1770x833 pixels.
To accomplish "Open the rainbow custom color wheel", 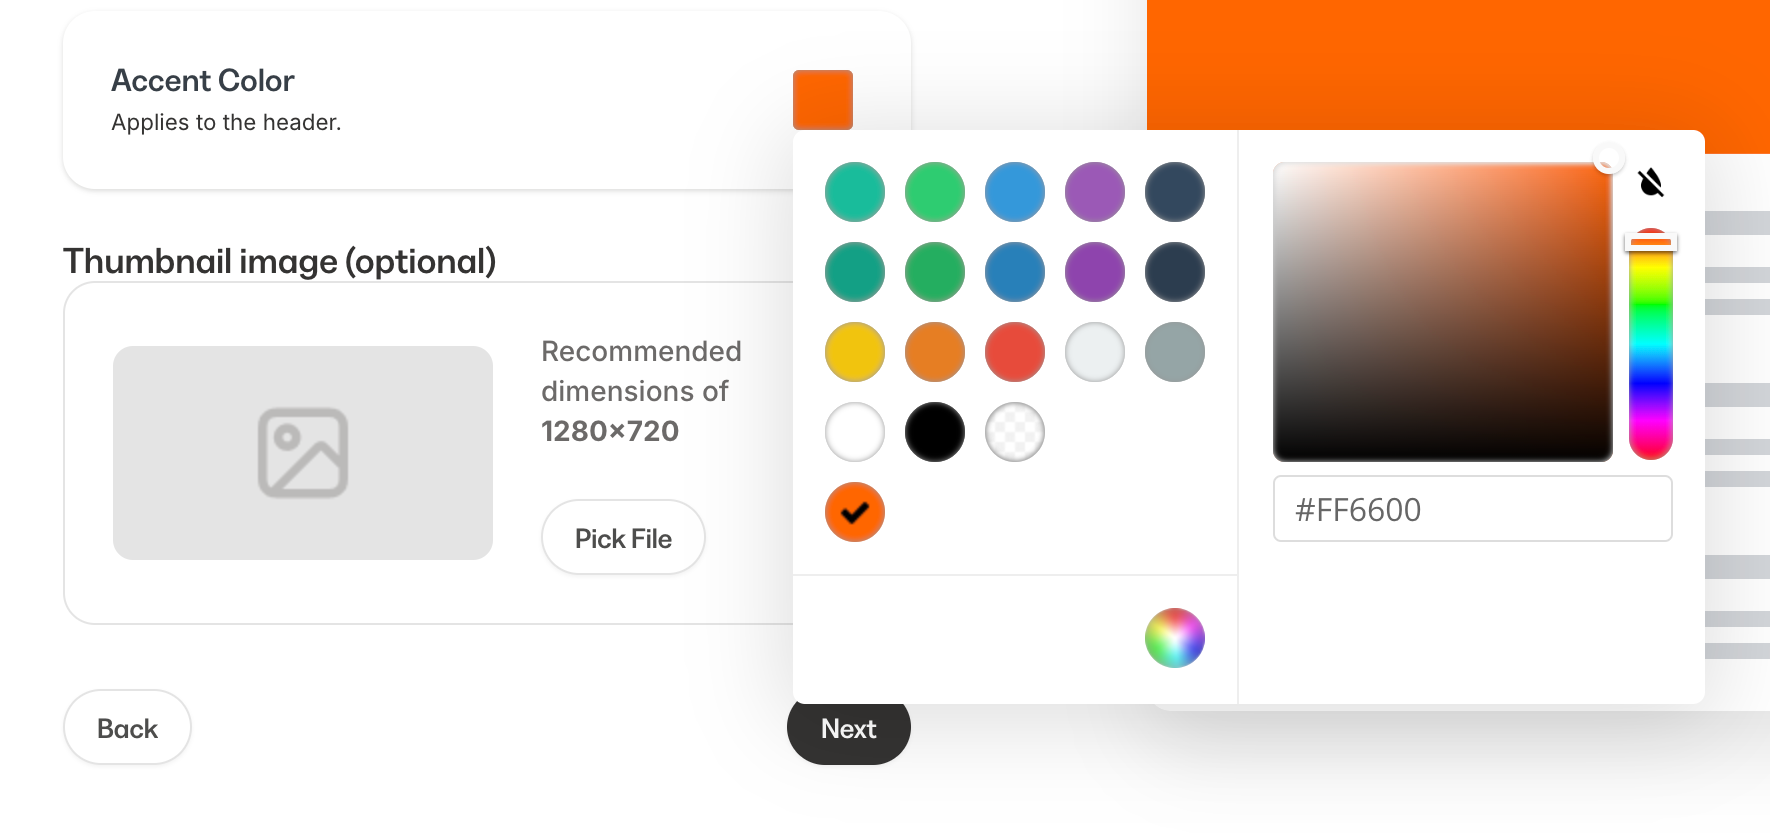I will coord(1174,637).
